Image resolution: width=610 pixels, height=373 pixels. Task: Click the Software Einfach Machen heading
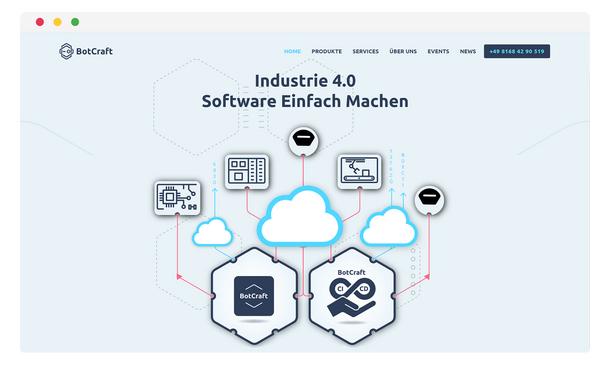(305, 101)
